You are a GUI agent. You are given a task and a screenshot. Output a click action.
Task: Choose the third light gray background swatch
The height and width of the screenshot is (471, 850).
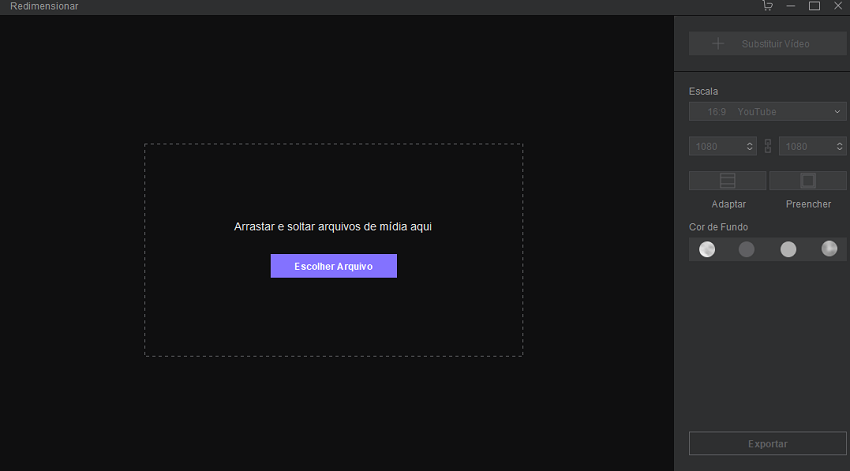click(788, 249)
